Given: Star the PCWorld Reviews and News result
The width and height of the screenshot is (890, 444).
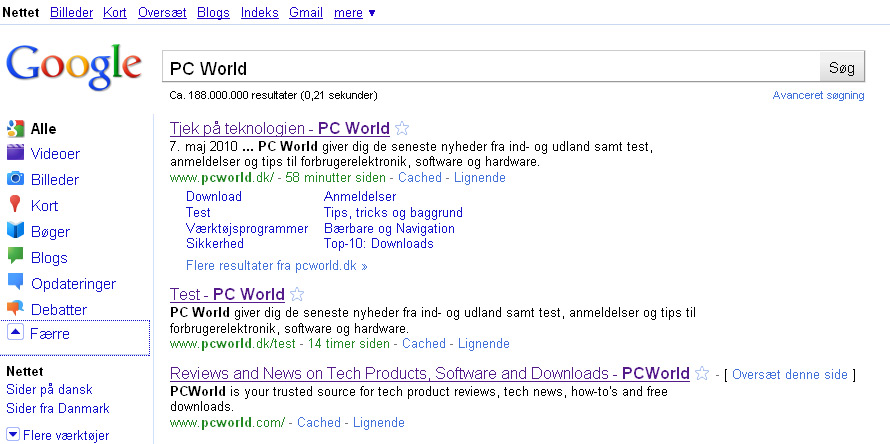Looking at the screenshot, I should click(x=702, y=374).
